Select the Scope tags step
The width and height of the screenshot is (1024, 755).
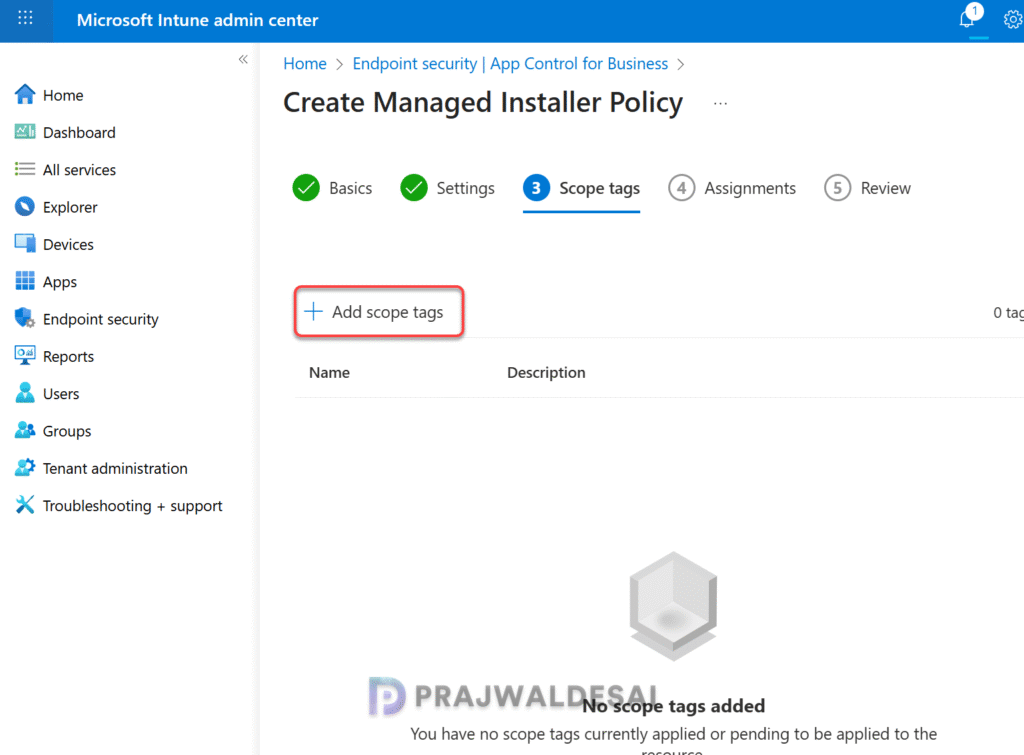581,188
